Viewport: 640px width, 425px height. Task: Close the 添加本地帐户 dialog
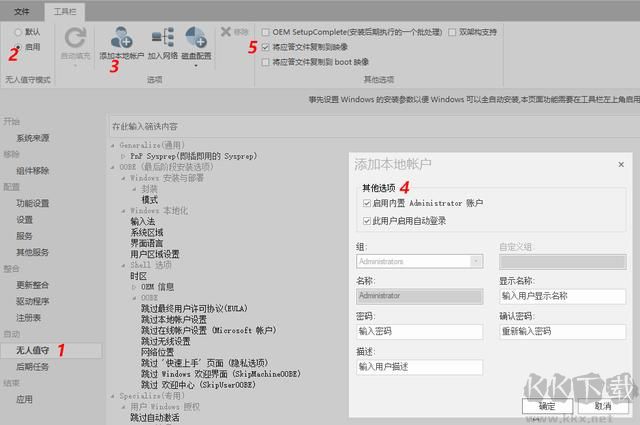[621, 165]
